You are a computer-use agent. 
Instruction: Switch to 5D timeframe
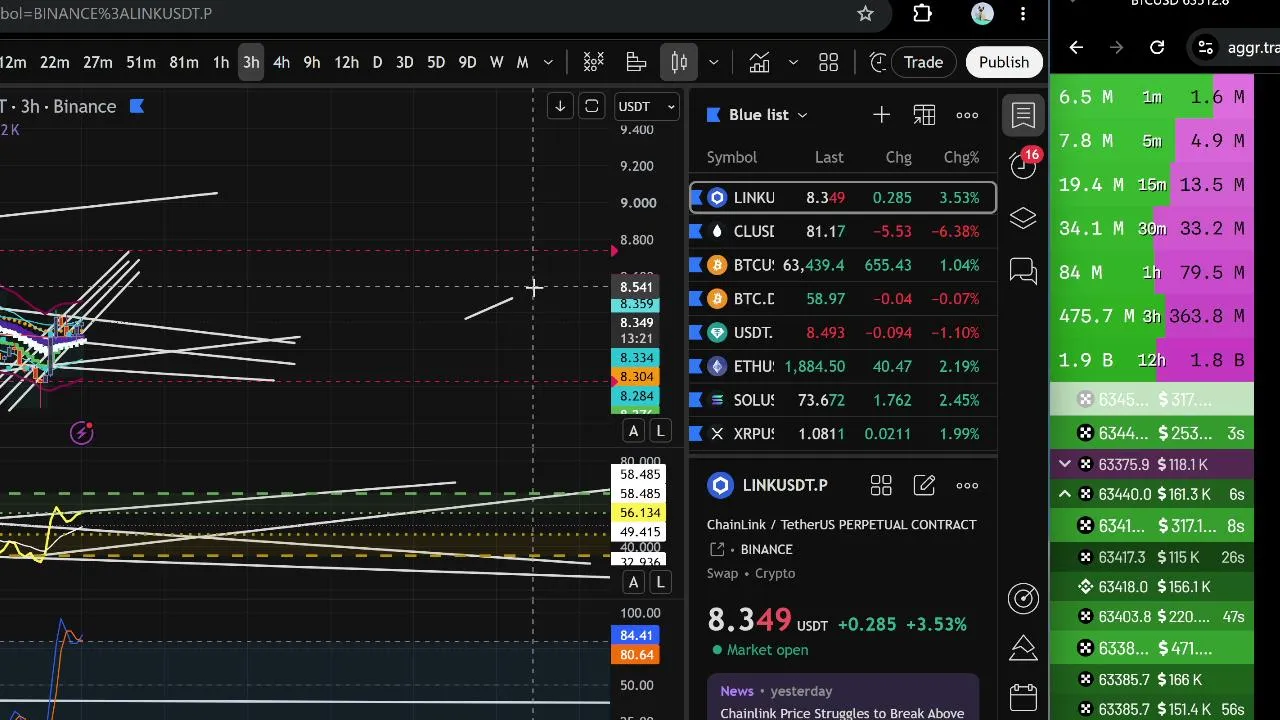click(436, 62)
